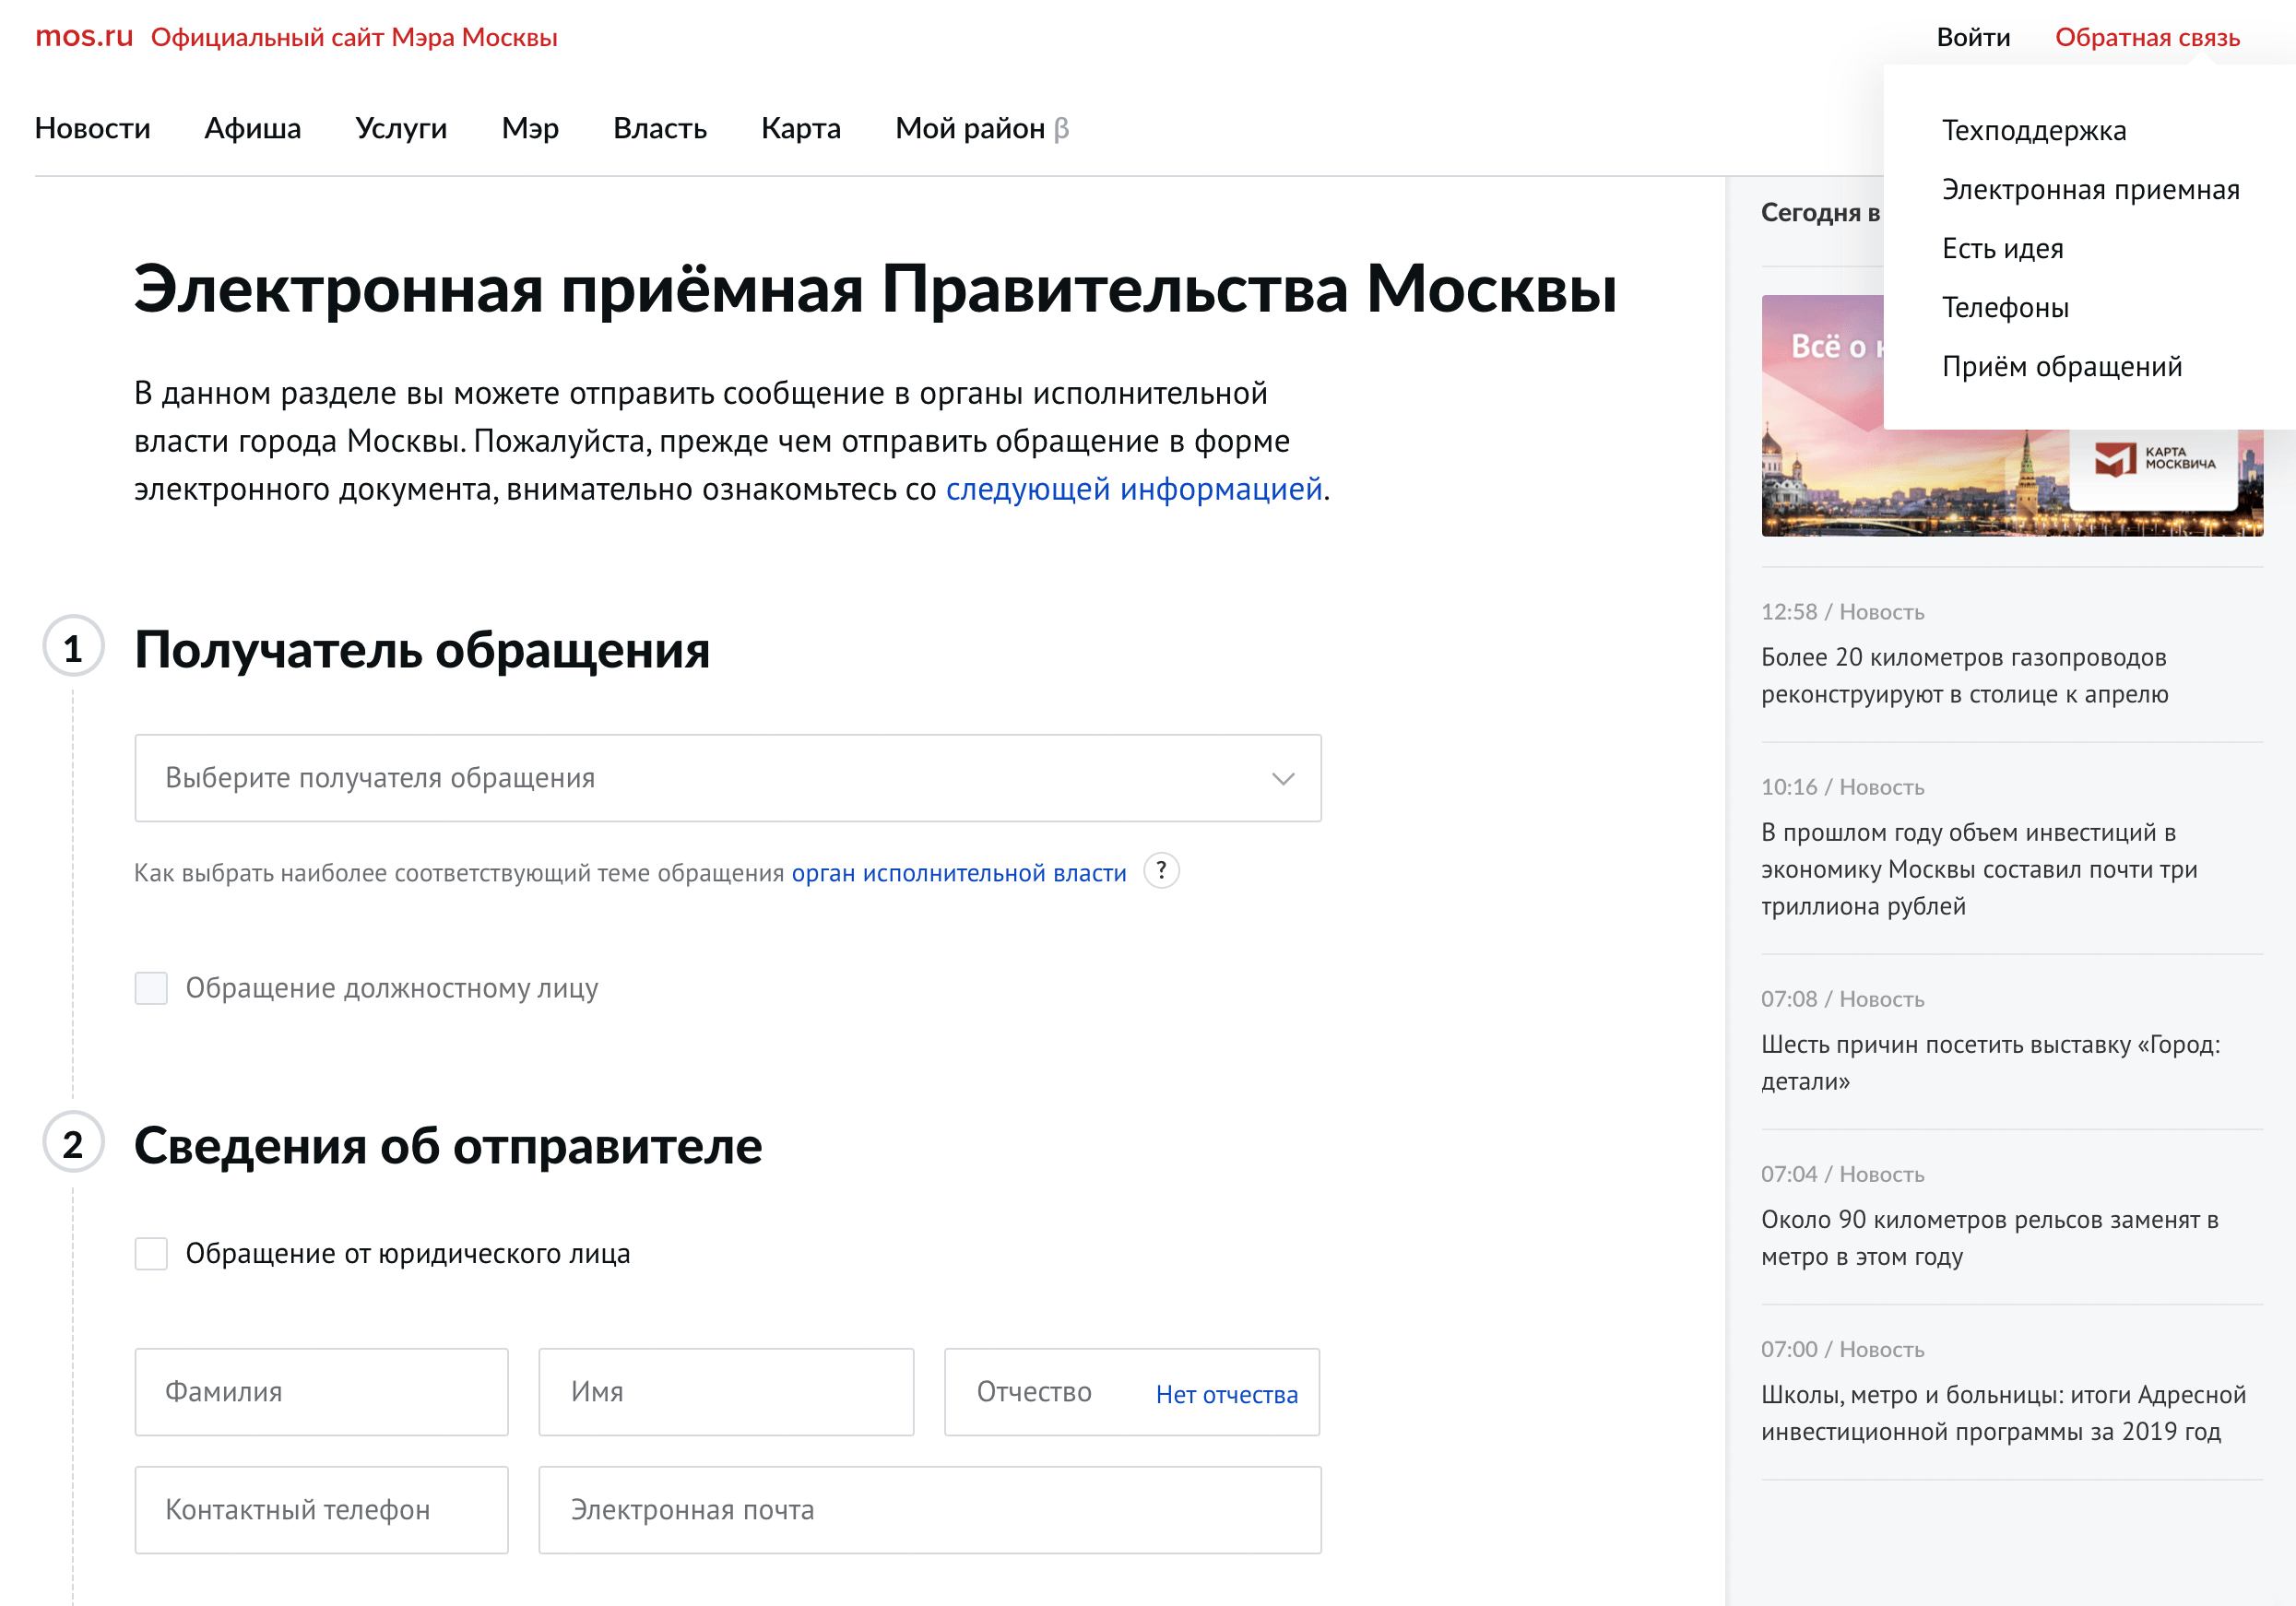The height and width of the screenshot is (1606, 2296).
Task: Follow the орган исполнительной власти link
Action: (958, 873)
